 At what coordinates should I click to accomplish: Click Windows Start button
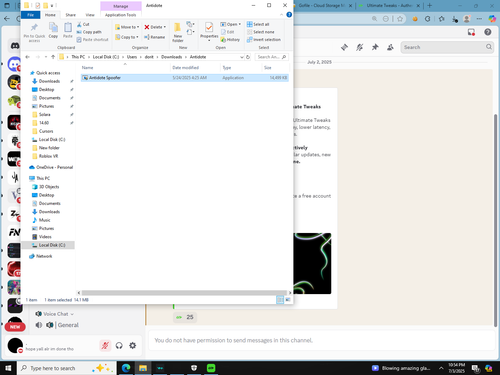(8, 368)
